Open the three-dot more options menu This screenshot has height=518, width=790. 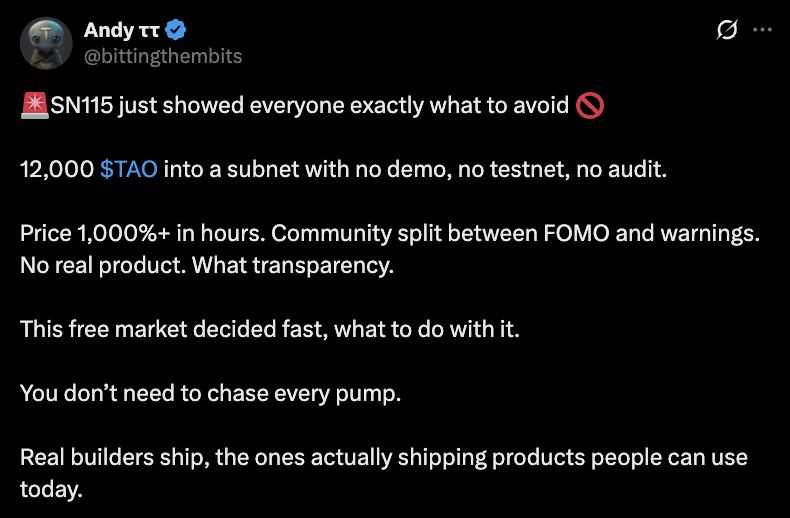pyautogui.click(x=762, y=31)
